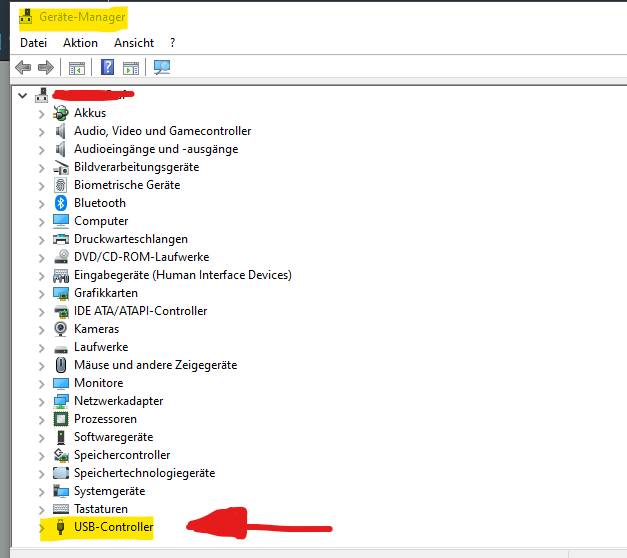Click the Bluetooth category icon
This screenshot has height=558, width=627.
click(x=60, y=203)
